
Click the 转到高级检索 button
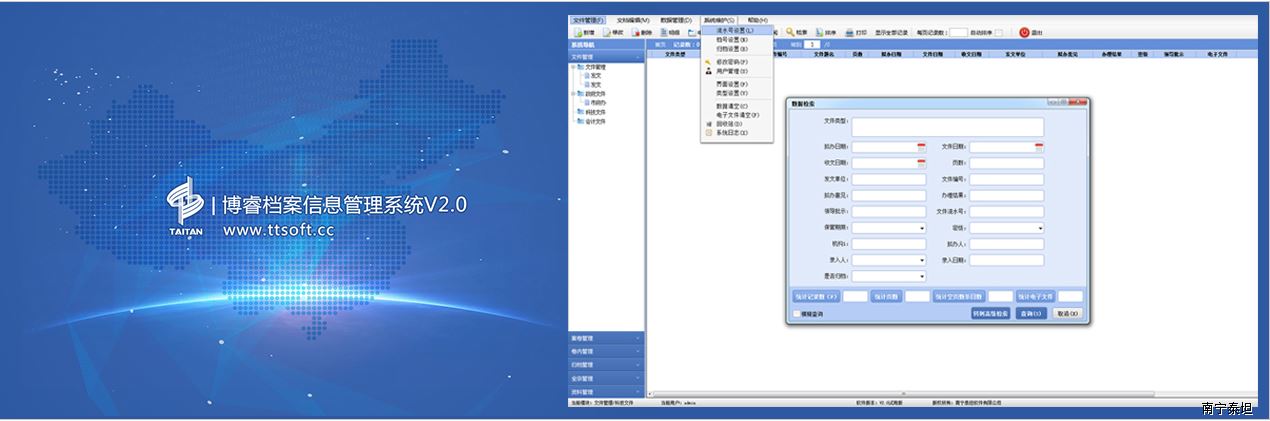[x=991, y=314]
